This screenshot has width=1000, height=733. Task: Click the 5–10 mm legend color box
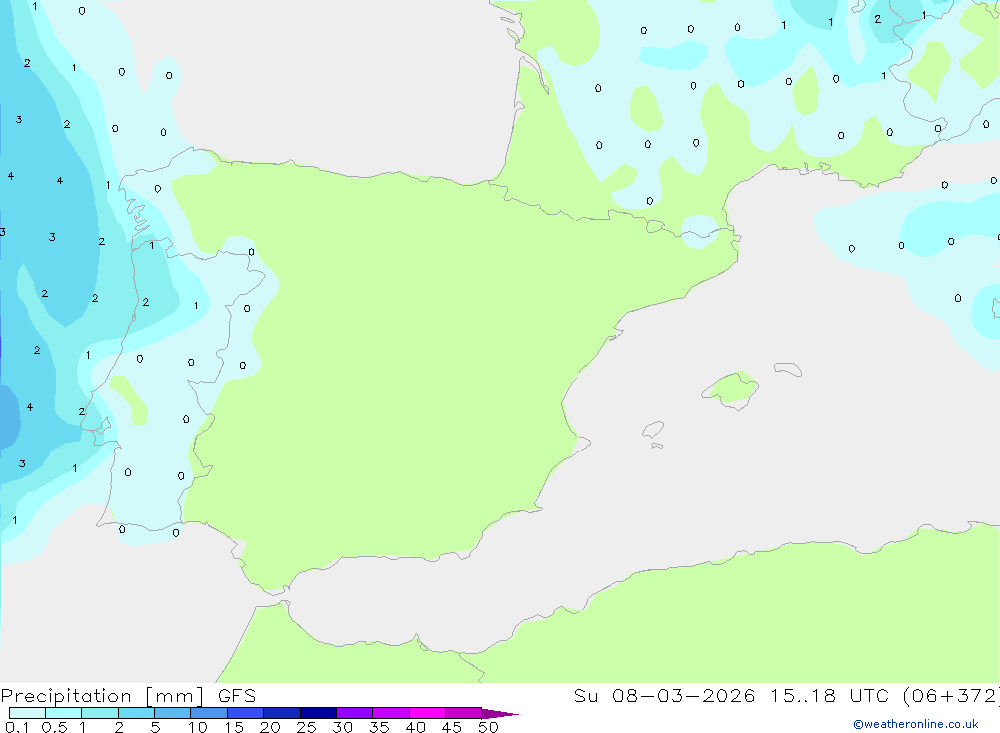(172, 713)
